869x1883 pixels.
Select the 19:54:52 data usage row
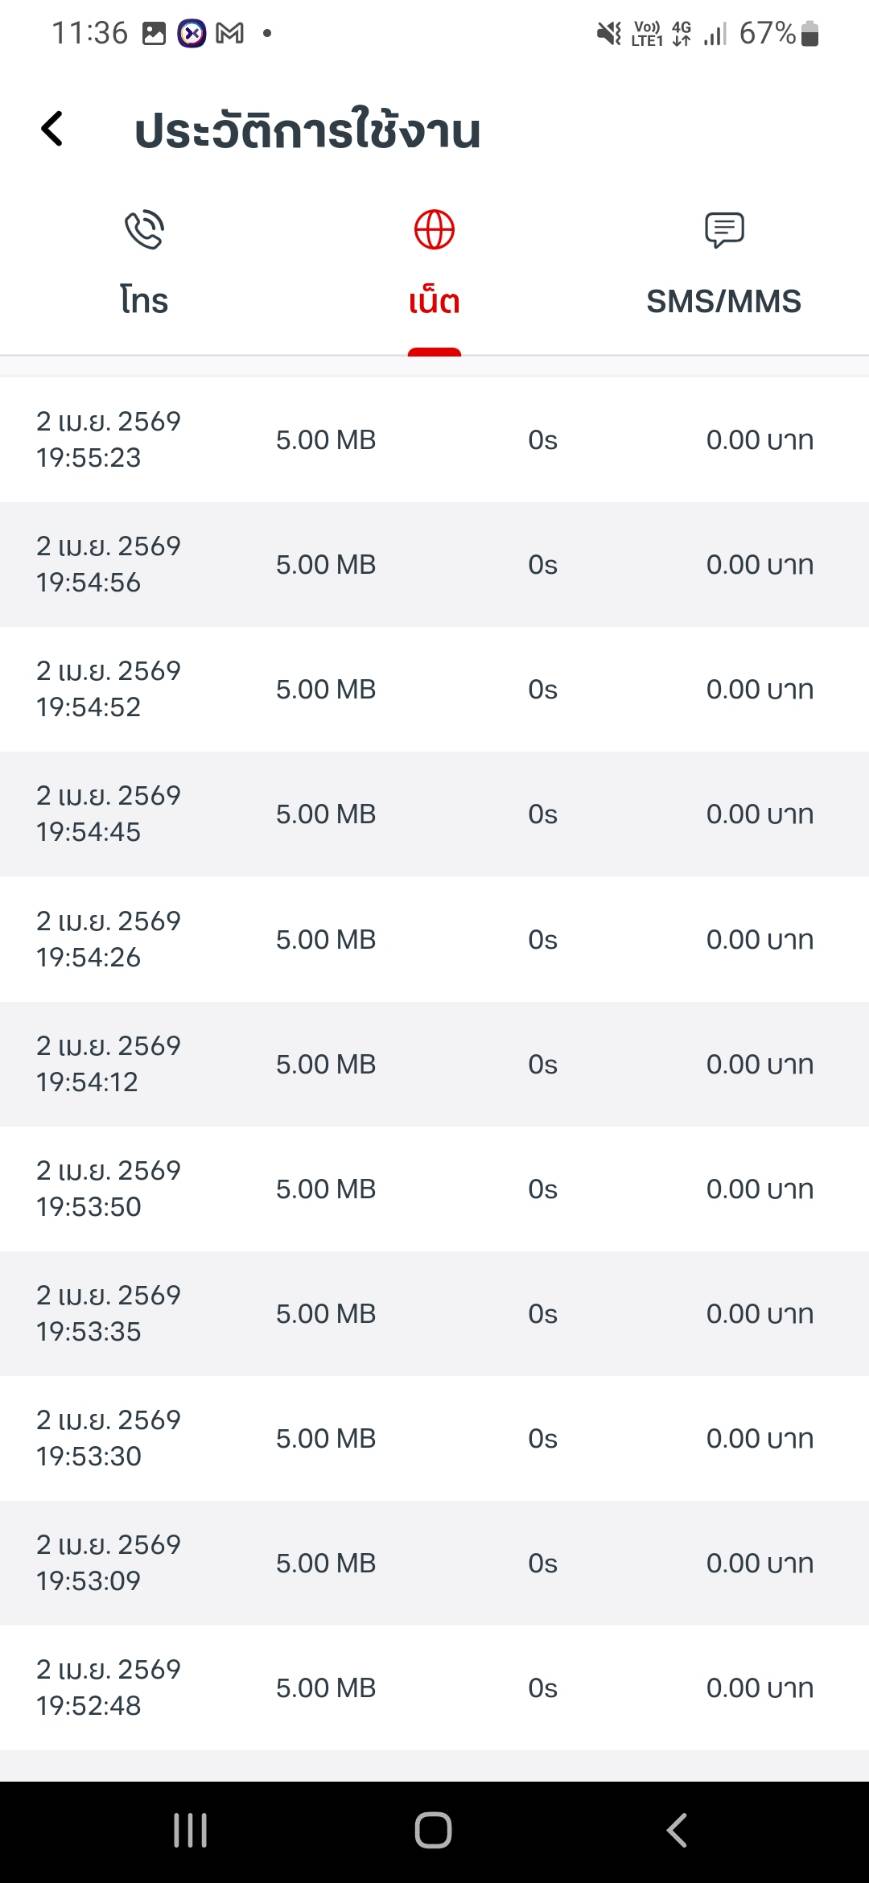434,690
